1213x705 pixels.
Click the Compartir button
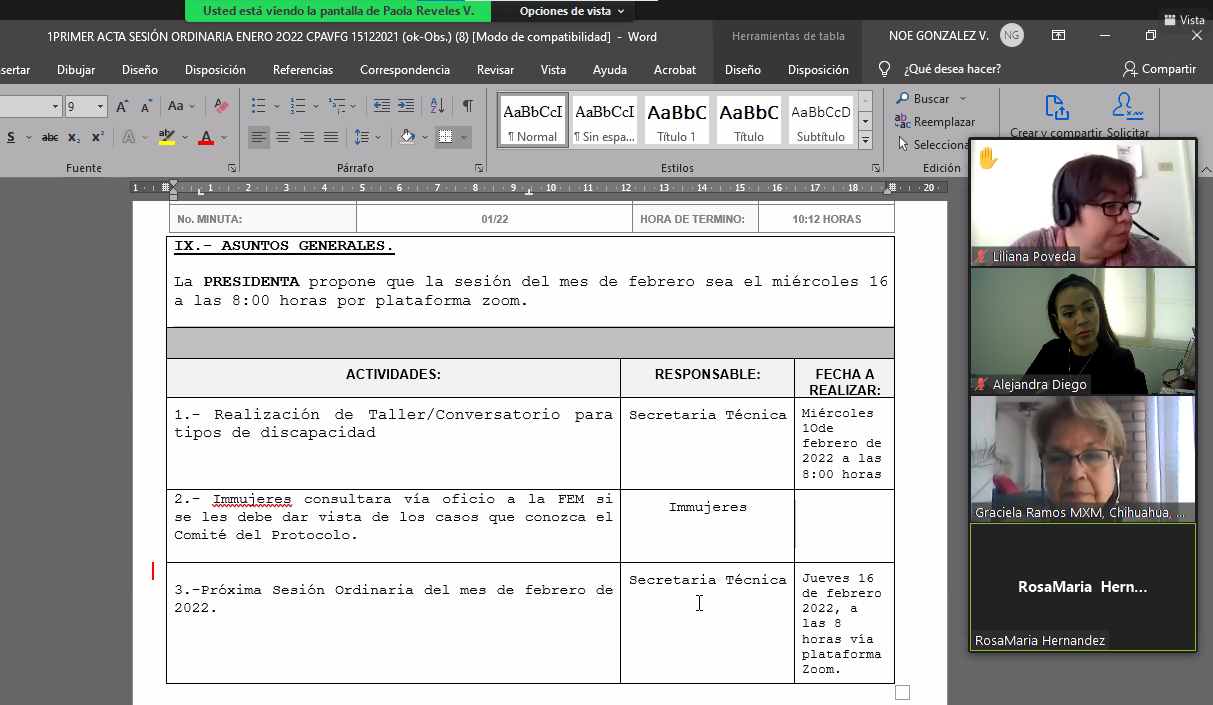(x=1159, y=69)
